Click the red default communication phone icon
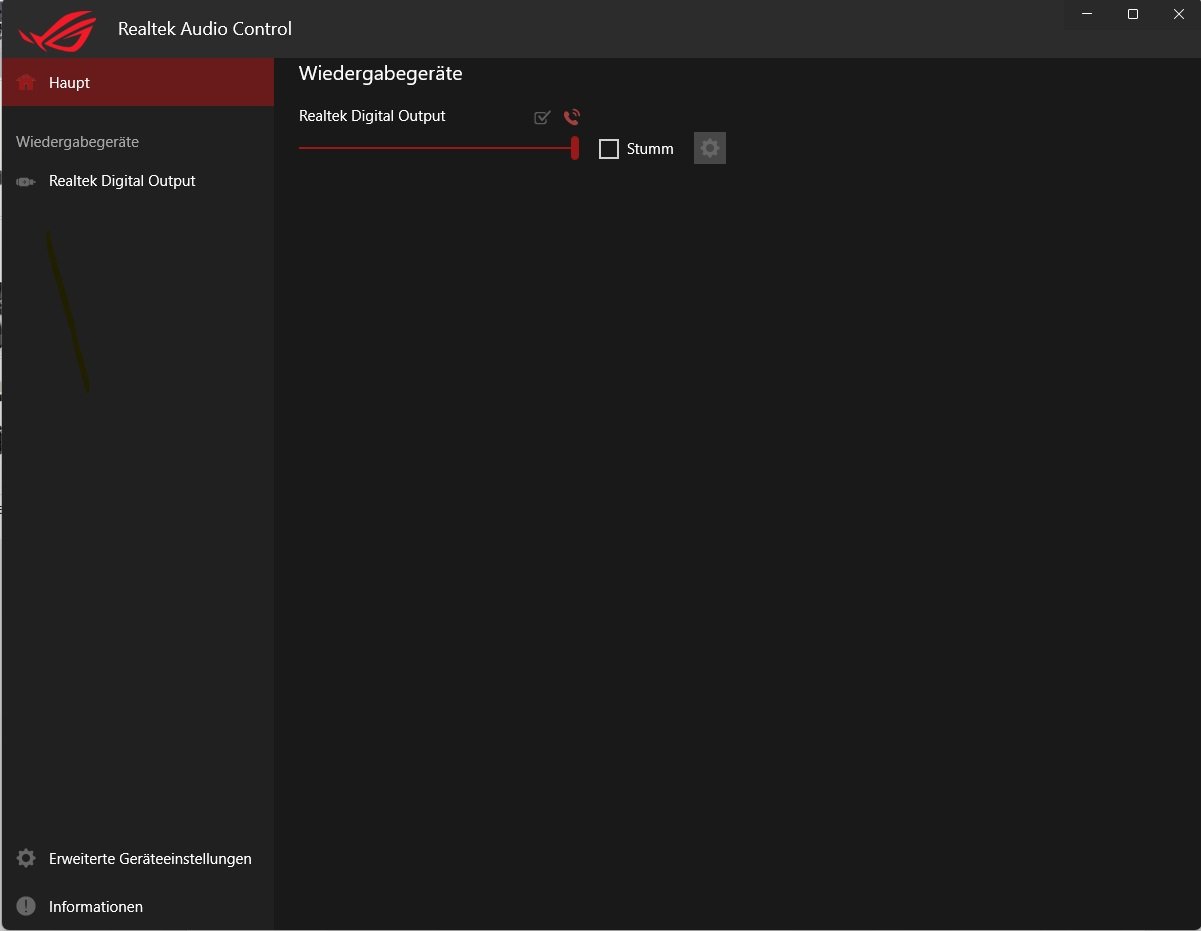 tap(572, 117)
